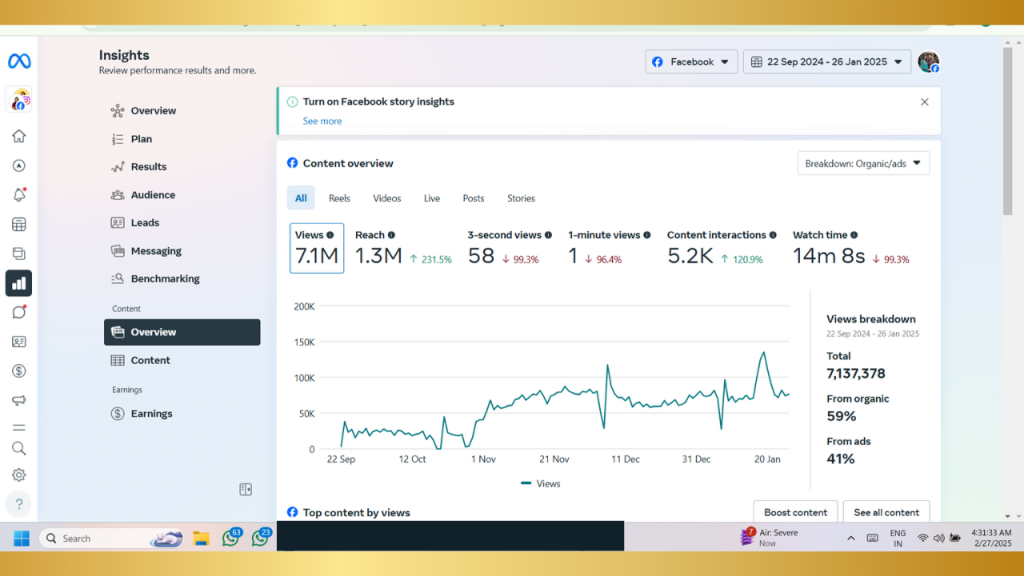Collapse the Insights side panel
Screen dimensions: 1024x576
(x=246, y=489)
